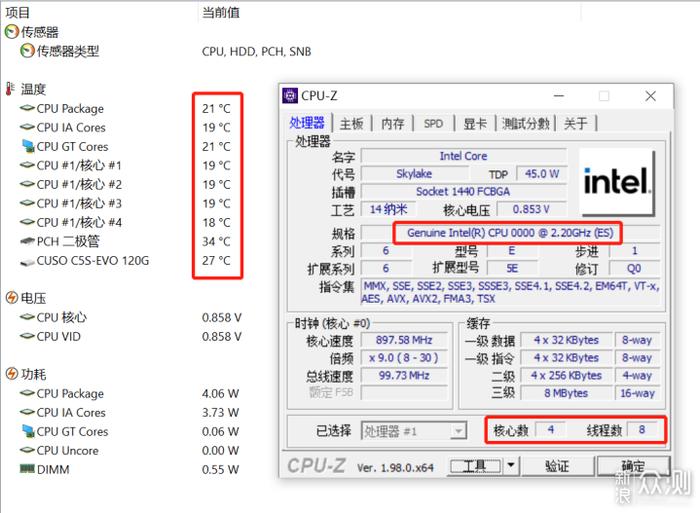
Task: Click the Skylake code name field
Action: click(414, 174)
